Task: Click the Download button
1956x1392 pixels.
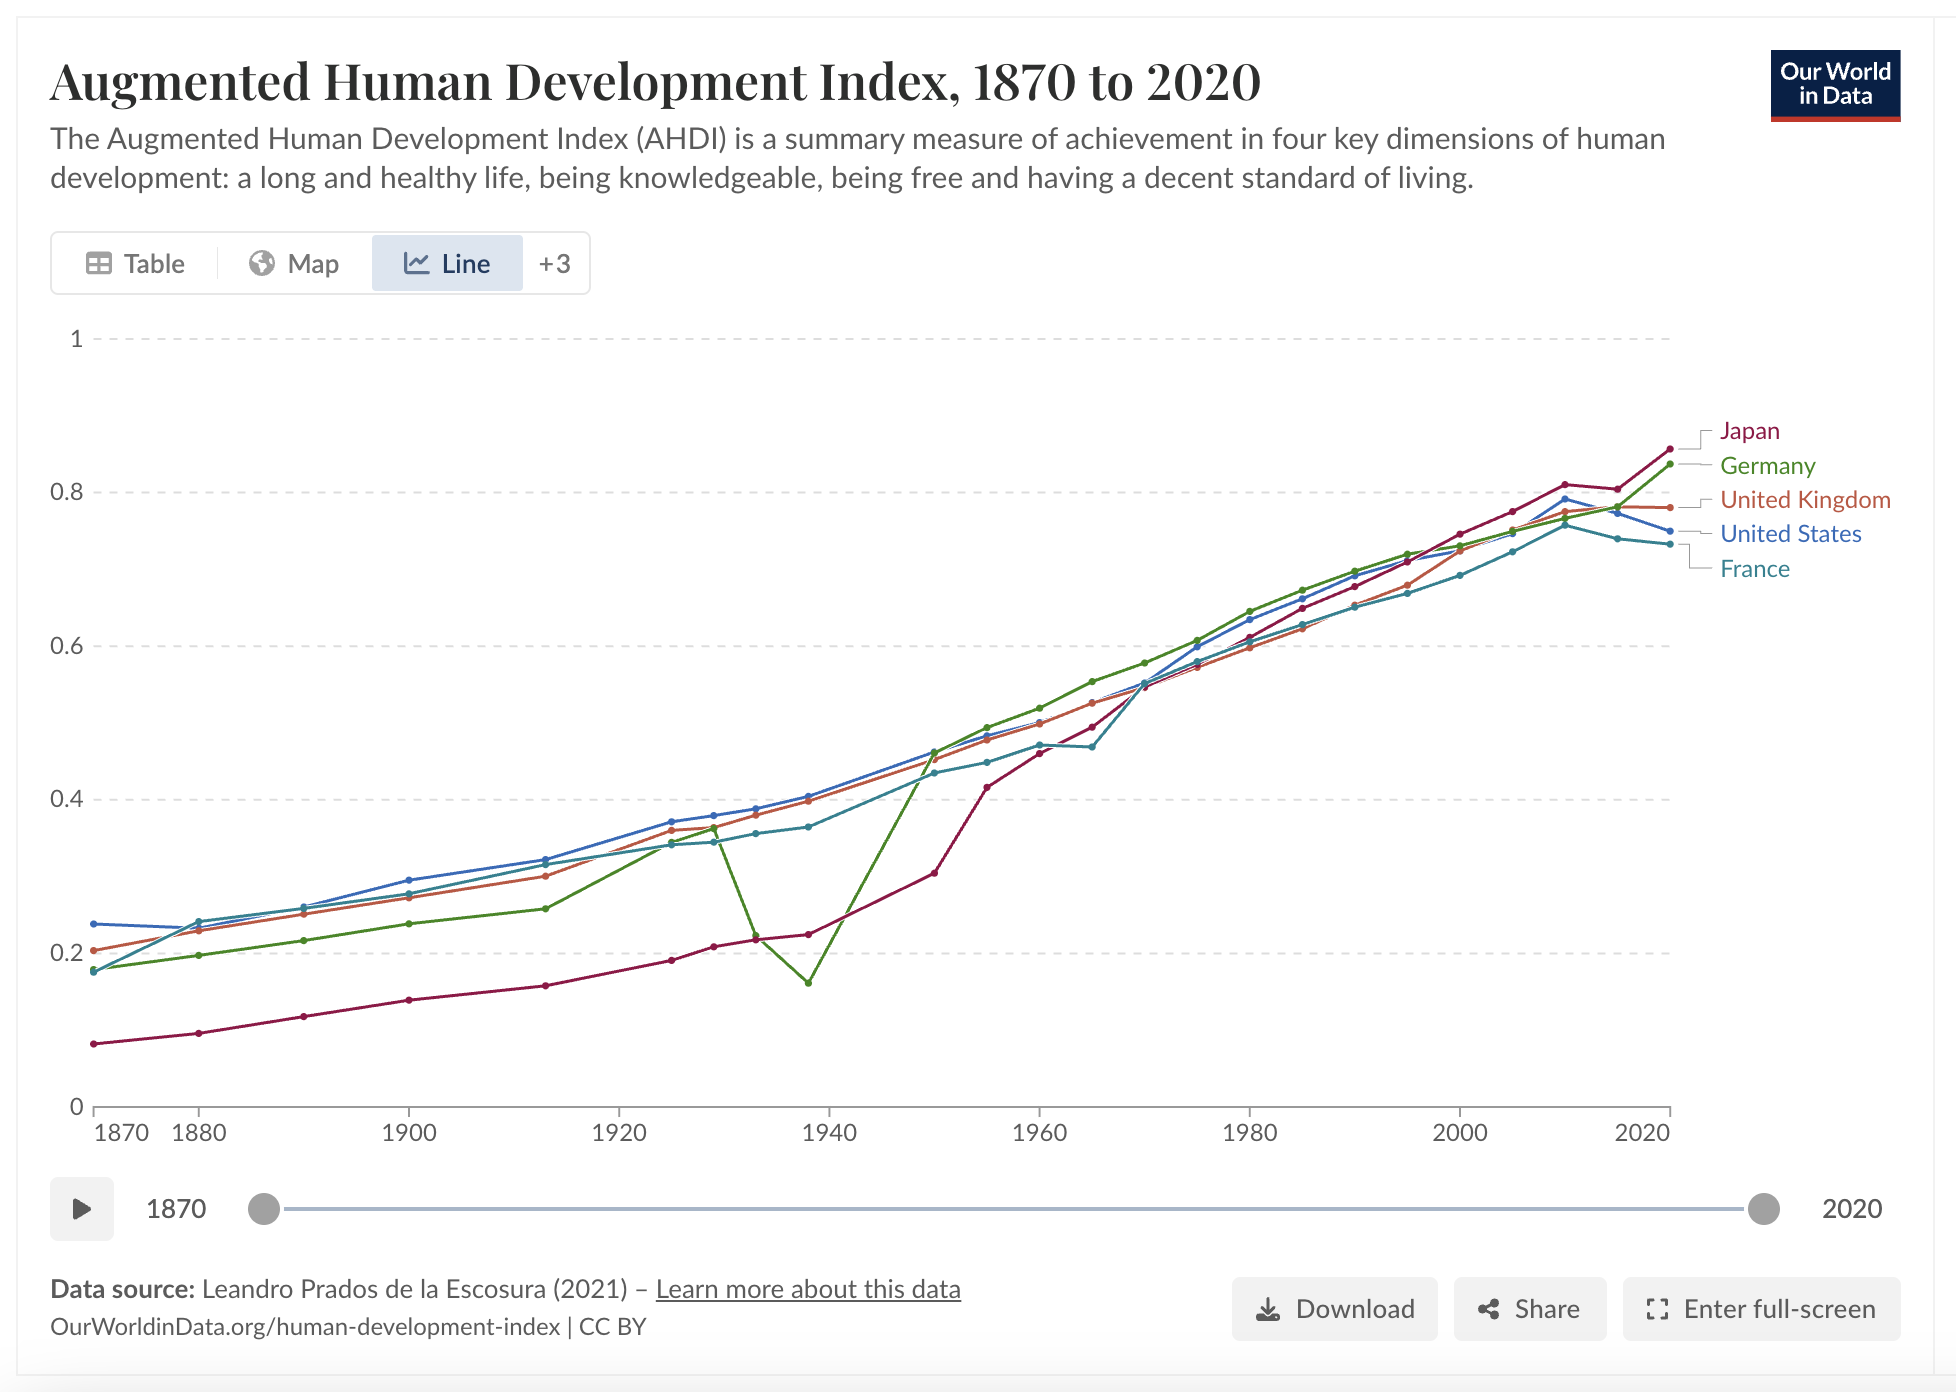Action: [x=1334, y=1309]
